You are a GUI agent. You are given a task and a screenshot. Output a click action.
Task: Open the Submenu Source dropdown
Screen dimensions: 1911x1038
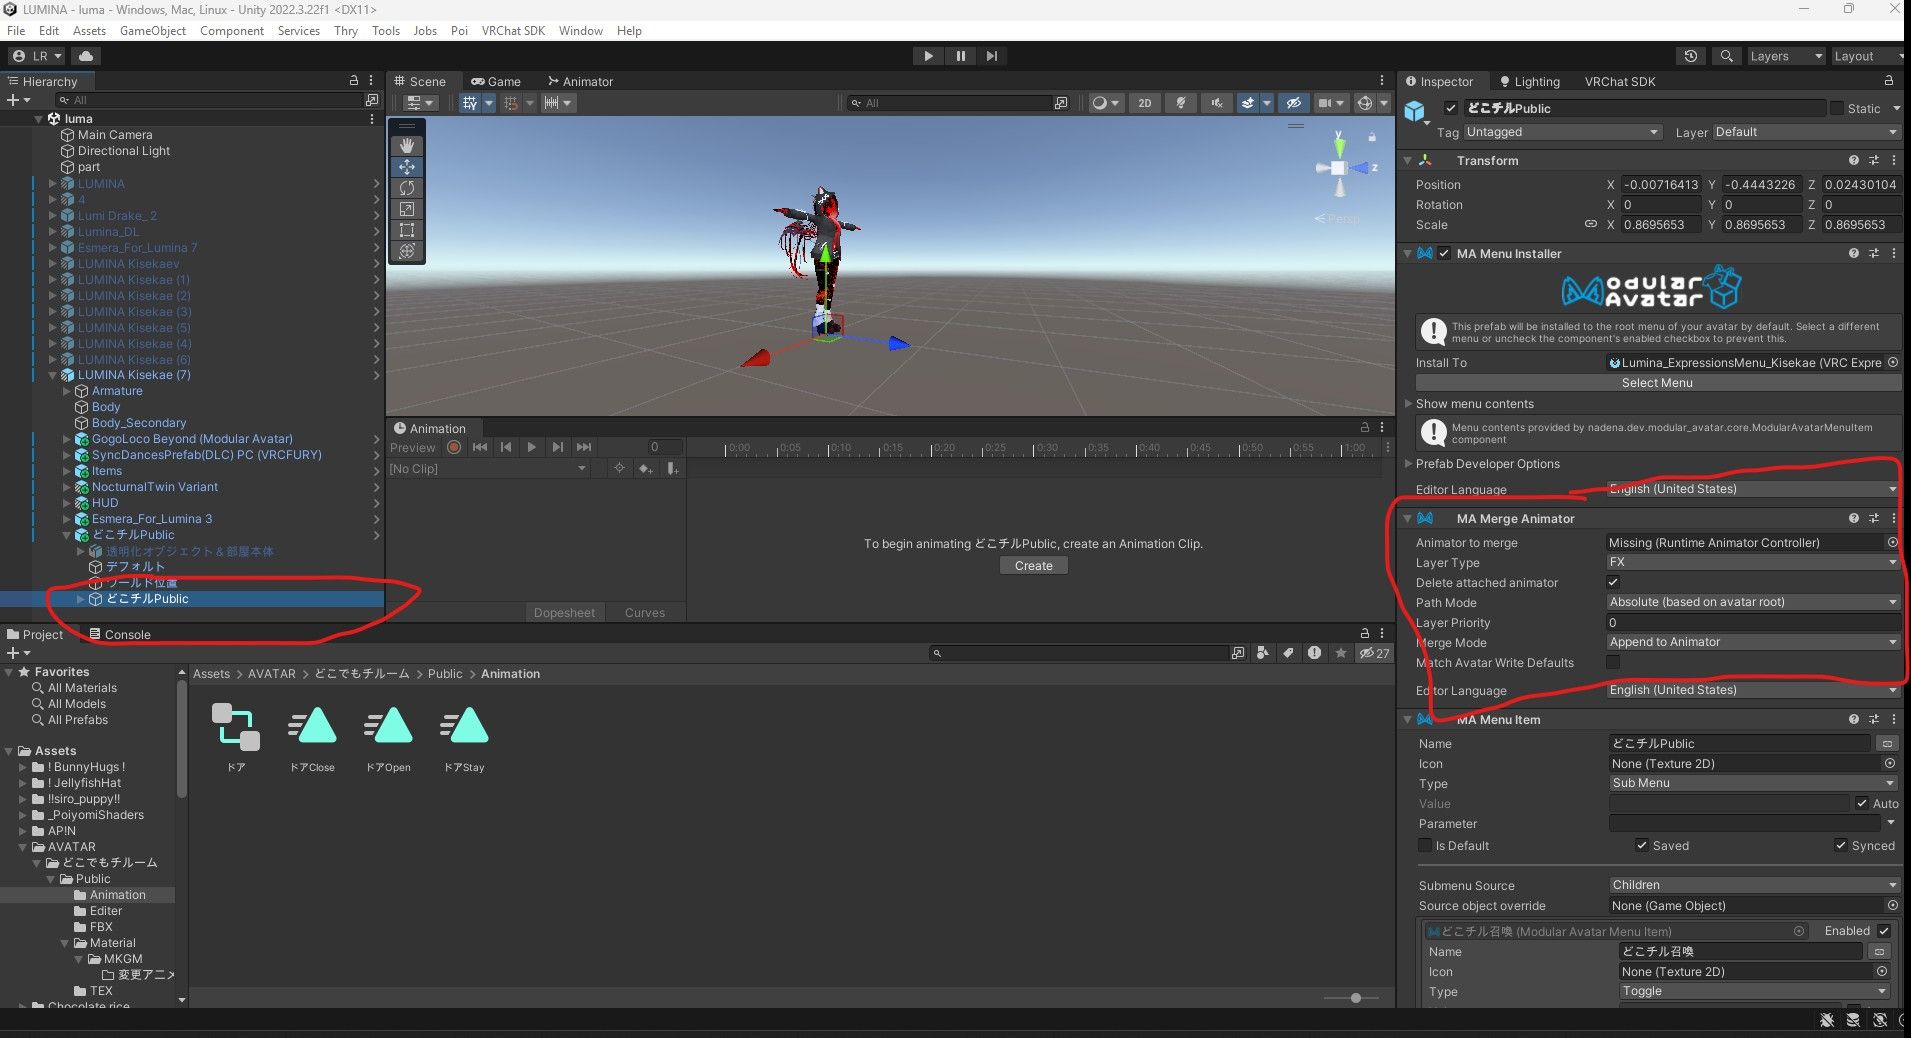click(x=1754, y=885)
